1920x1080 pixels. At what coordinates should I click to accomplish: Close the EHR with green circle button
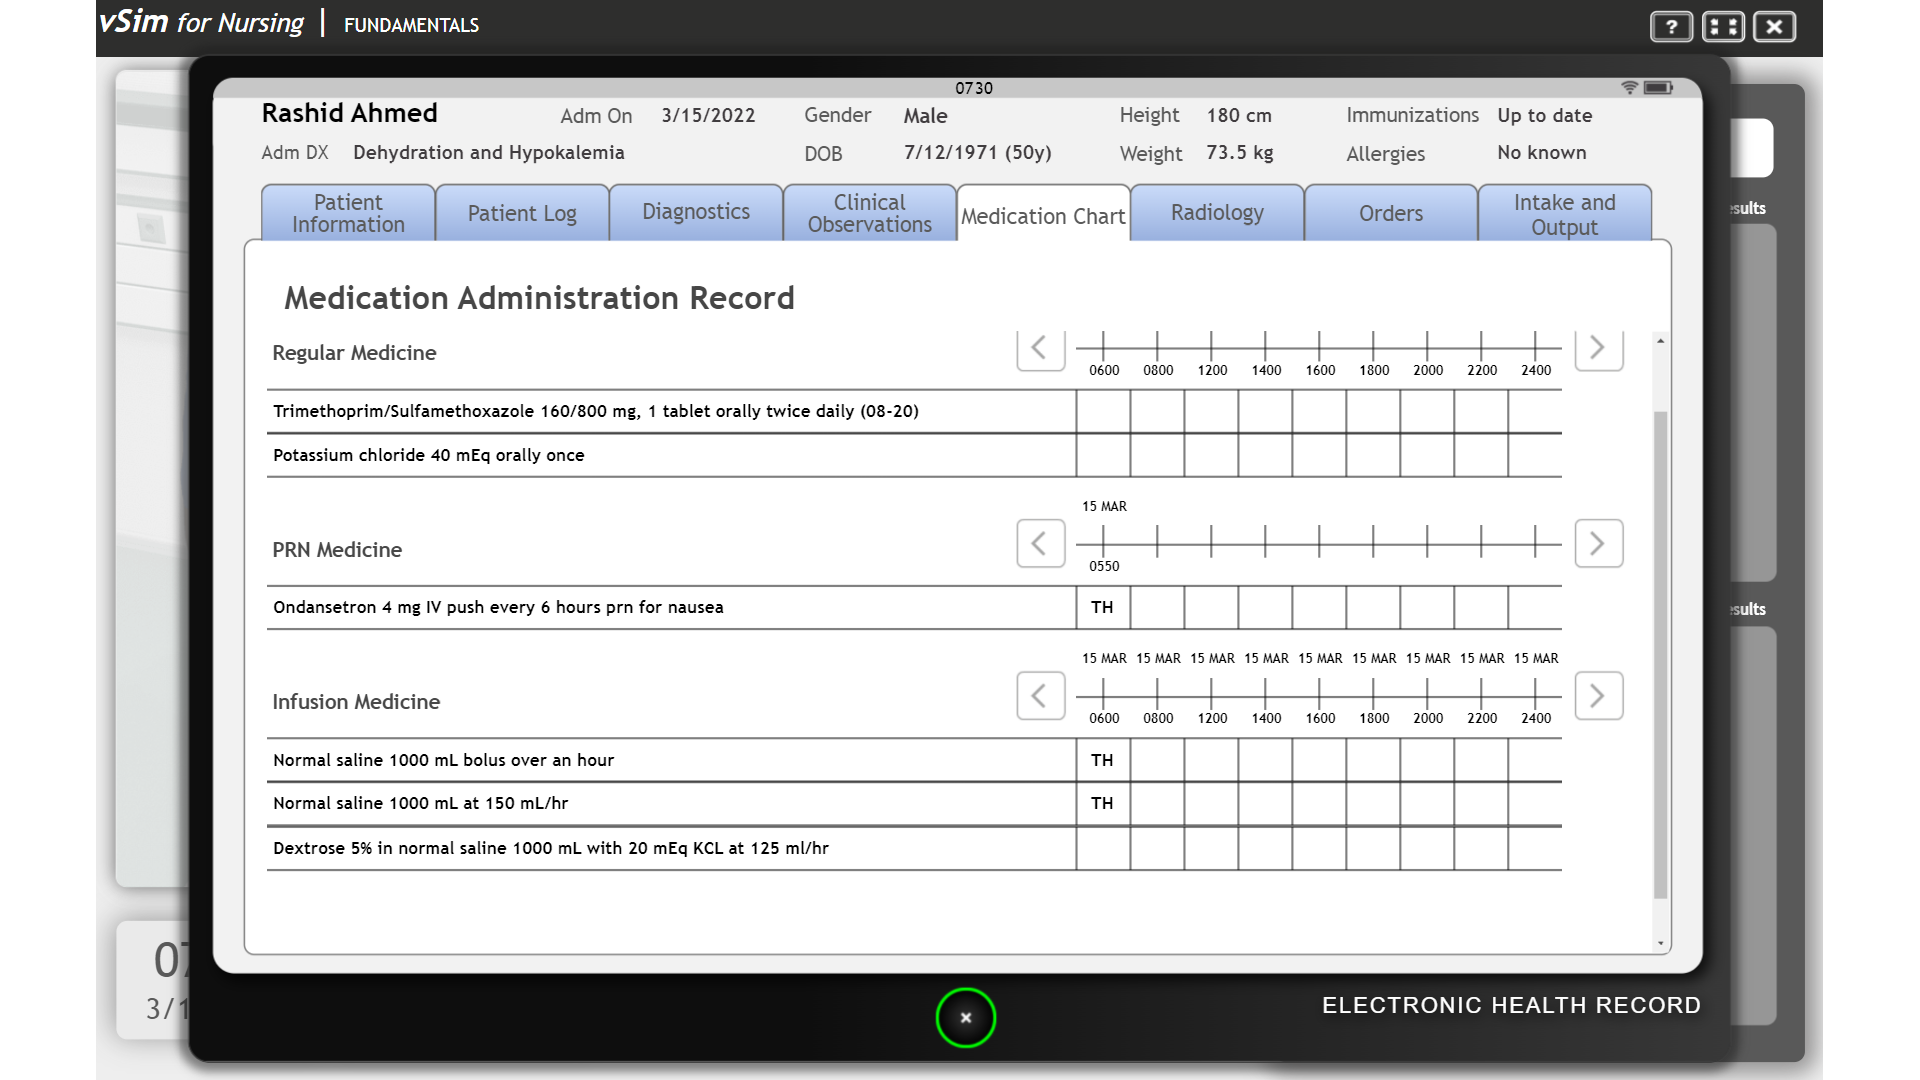pos(966,1018)
